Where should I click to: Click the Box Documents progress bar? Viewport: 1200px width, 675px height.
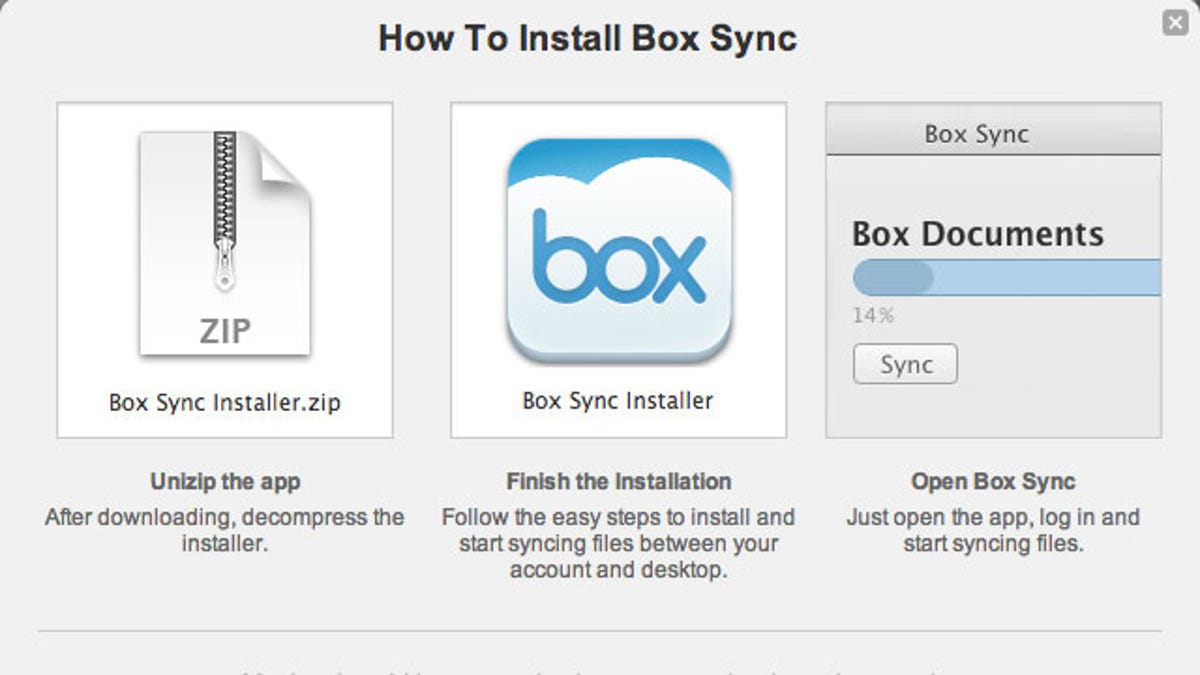(x=1007, y=277)
